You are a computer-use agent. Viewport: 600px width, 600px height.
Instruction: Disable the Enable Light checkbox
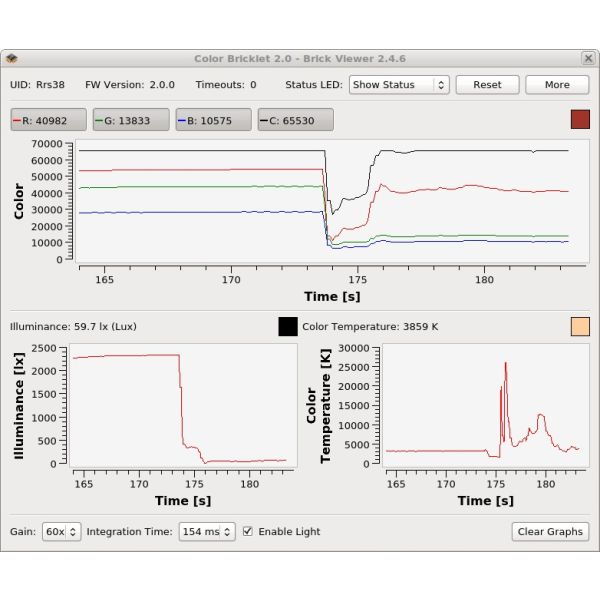[x=248, y=531]
